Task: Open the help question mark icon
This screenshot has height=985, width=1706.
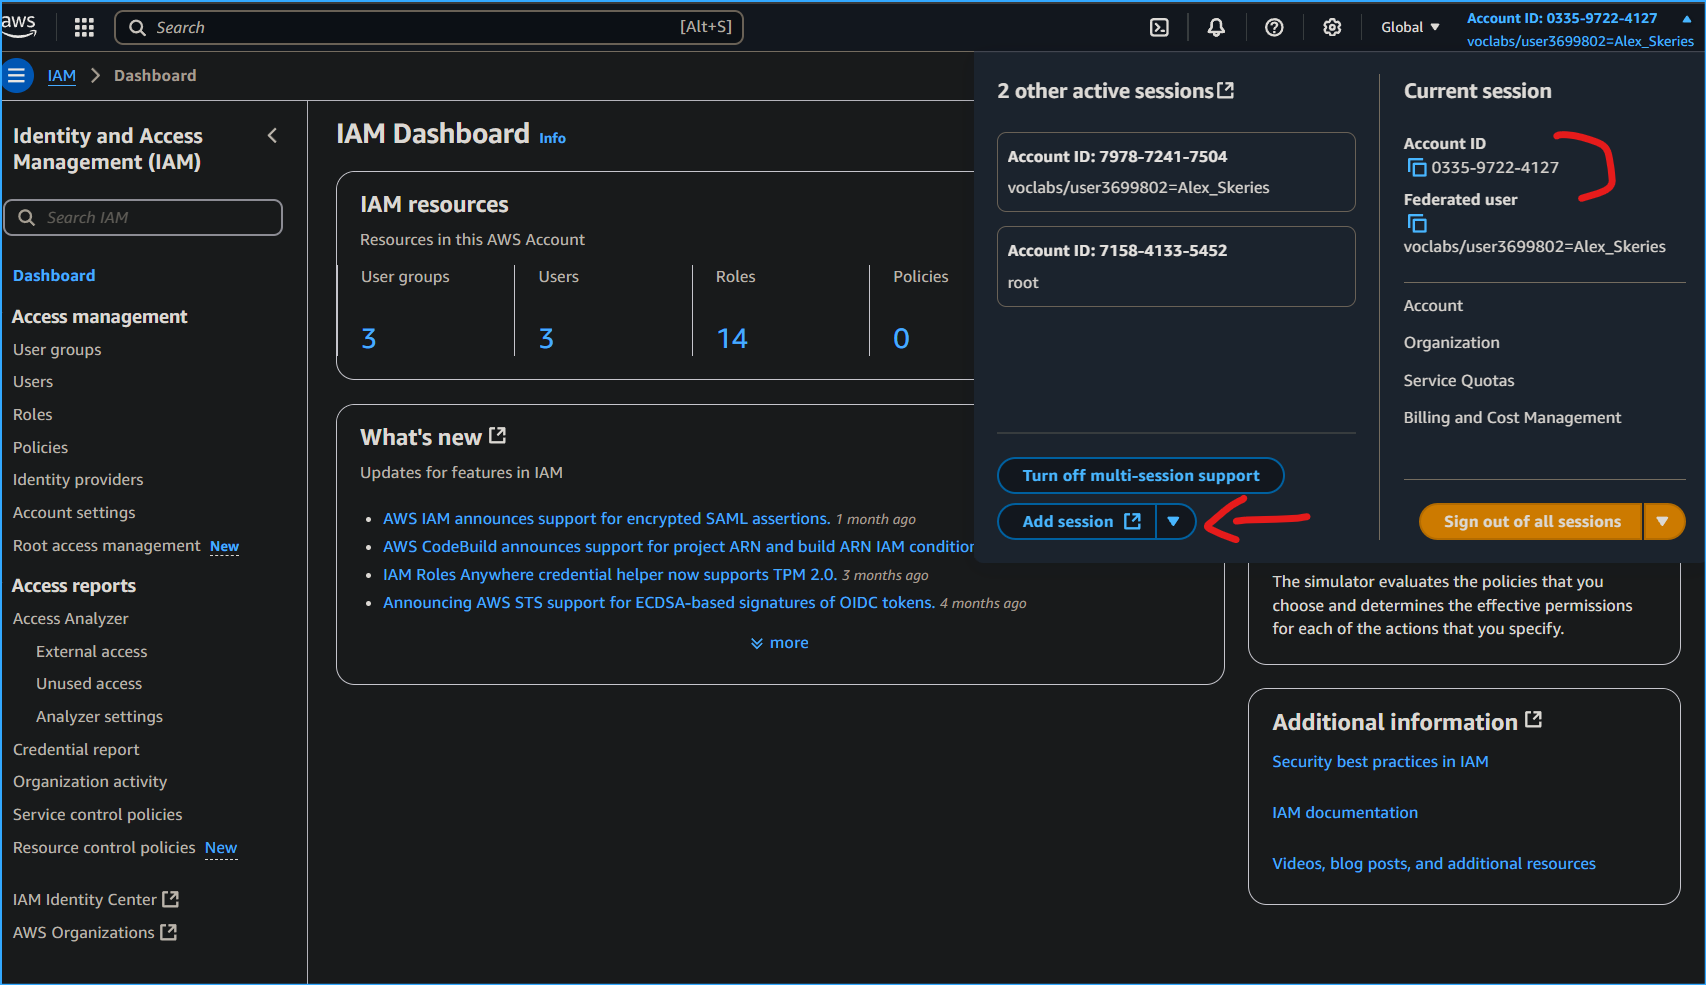Action: [1274, 27]
